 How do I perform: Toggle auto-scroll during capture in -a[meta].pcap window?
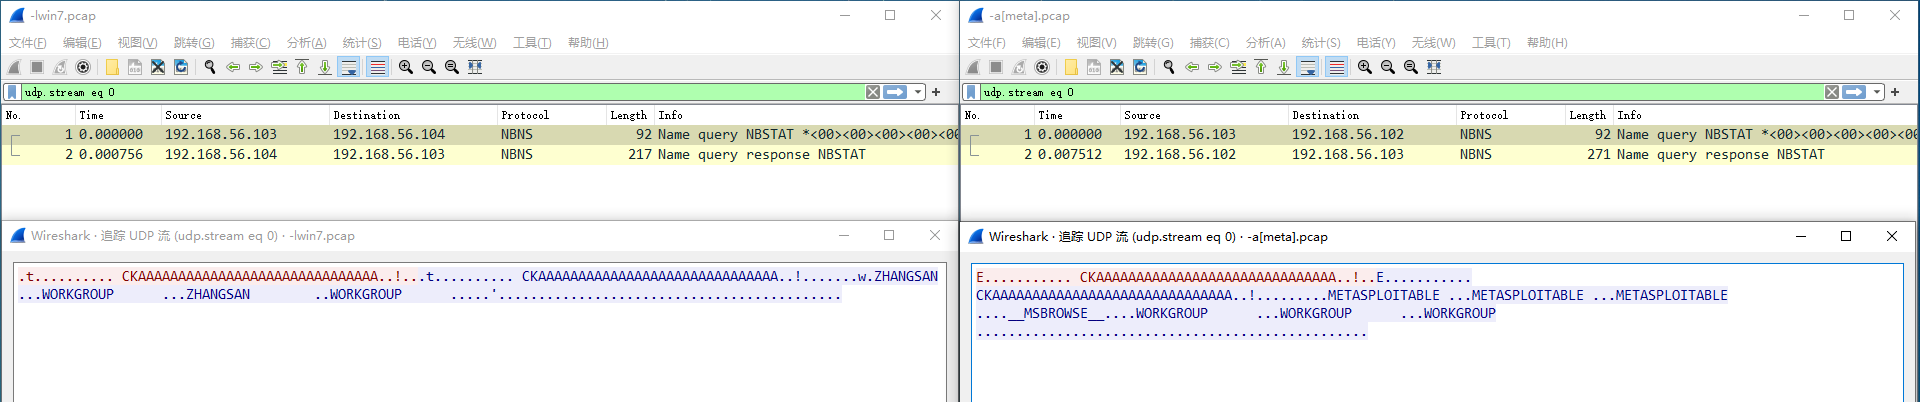pos(1308,67)
